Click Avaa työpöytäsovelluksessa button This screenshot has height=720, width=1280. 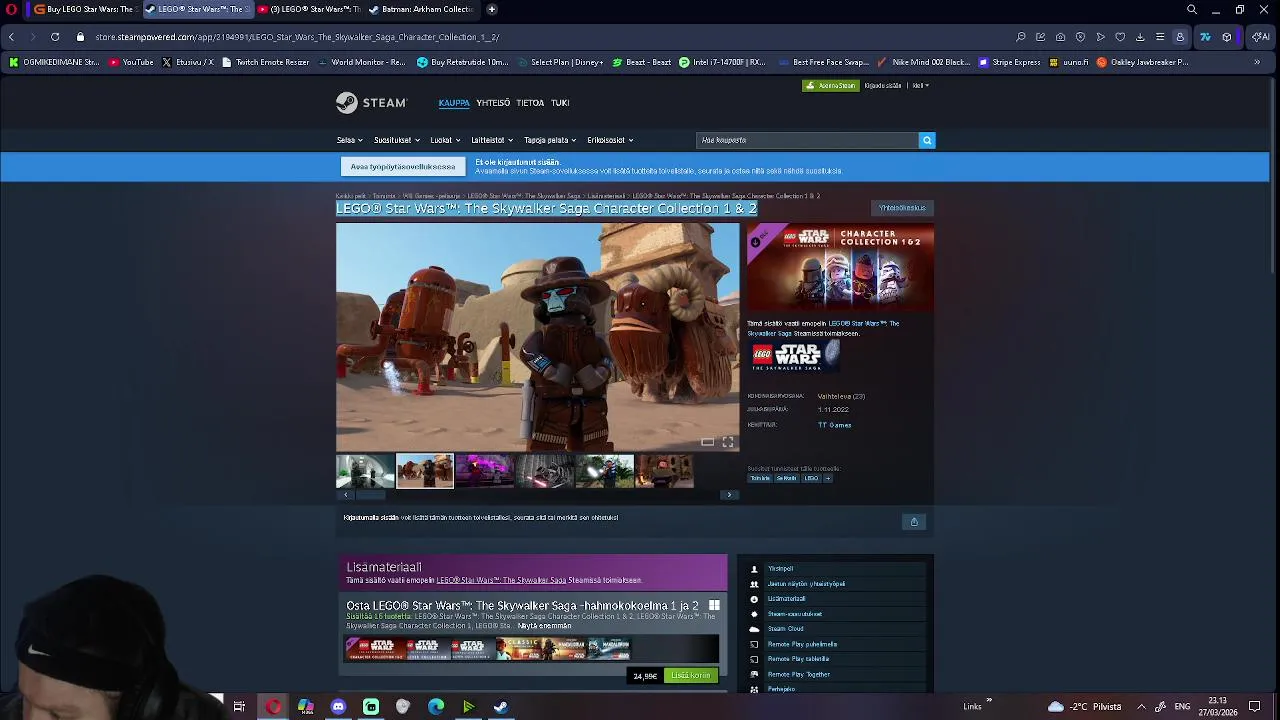point(403,167)
